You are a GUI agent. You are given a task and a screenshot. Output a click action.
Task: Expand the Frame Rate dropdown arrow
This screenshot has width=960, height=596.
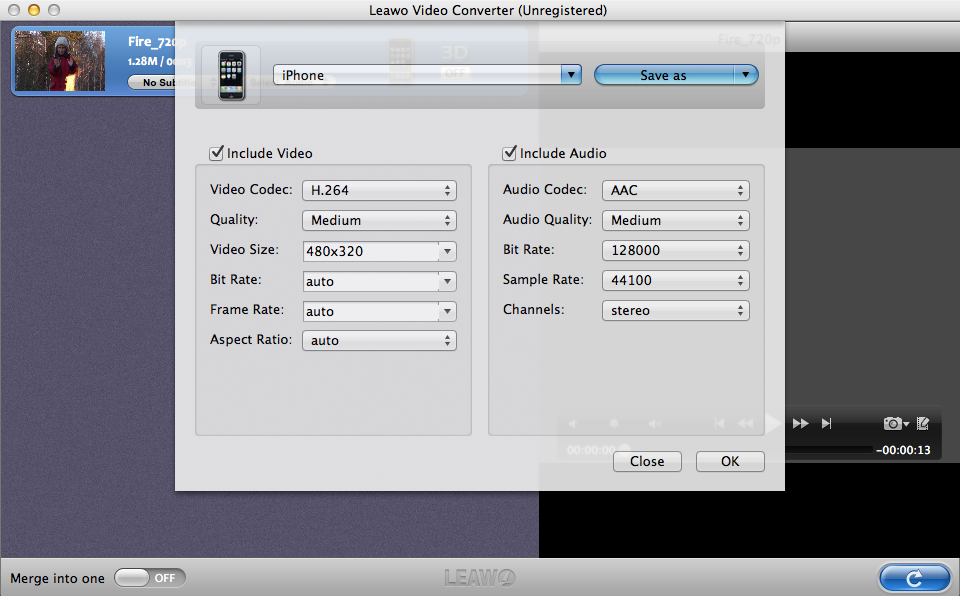tap(448, 311)
